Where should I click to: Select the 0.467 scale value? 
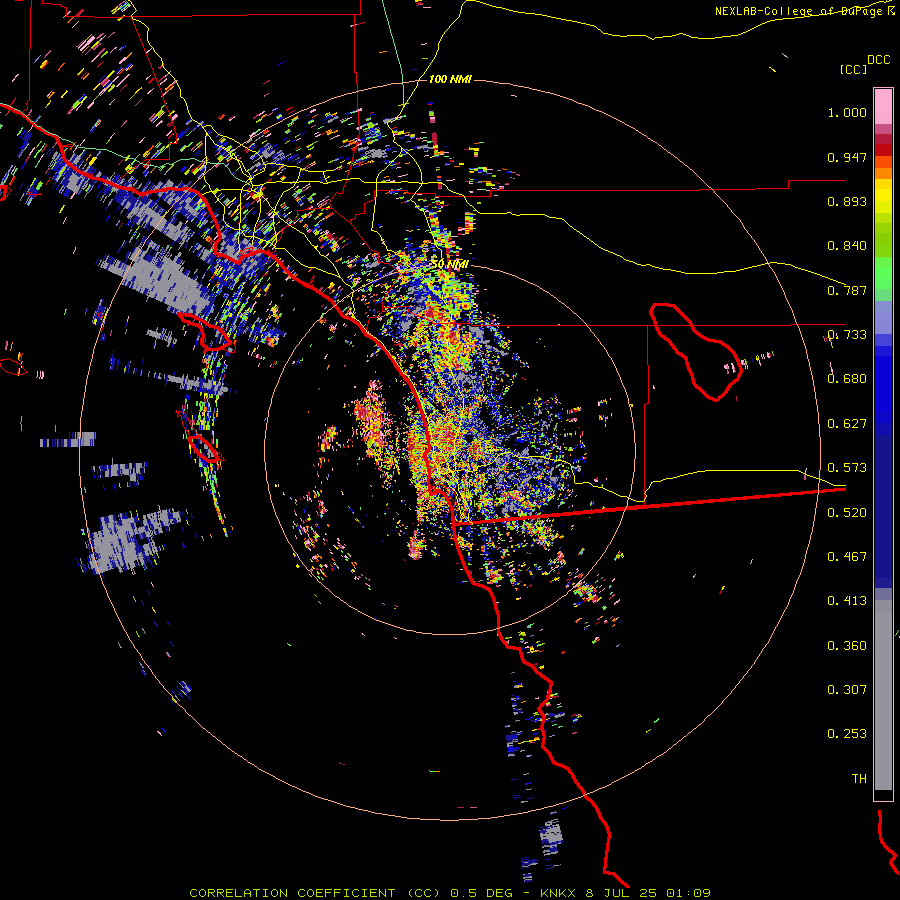[847, 557]
